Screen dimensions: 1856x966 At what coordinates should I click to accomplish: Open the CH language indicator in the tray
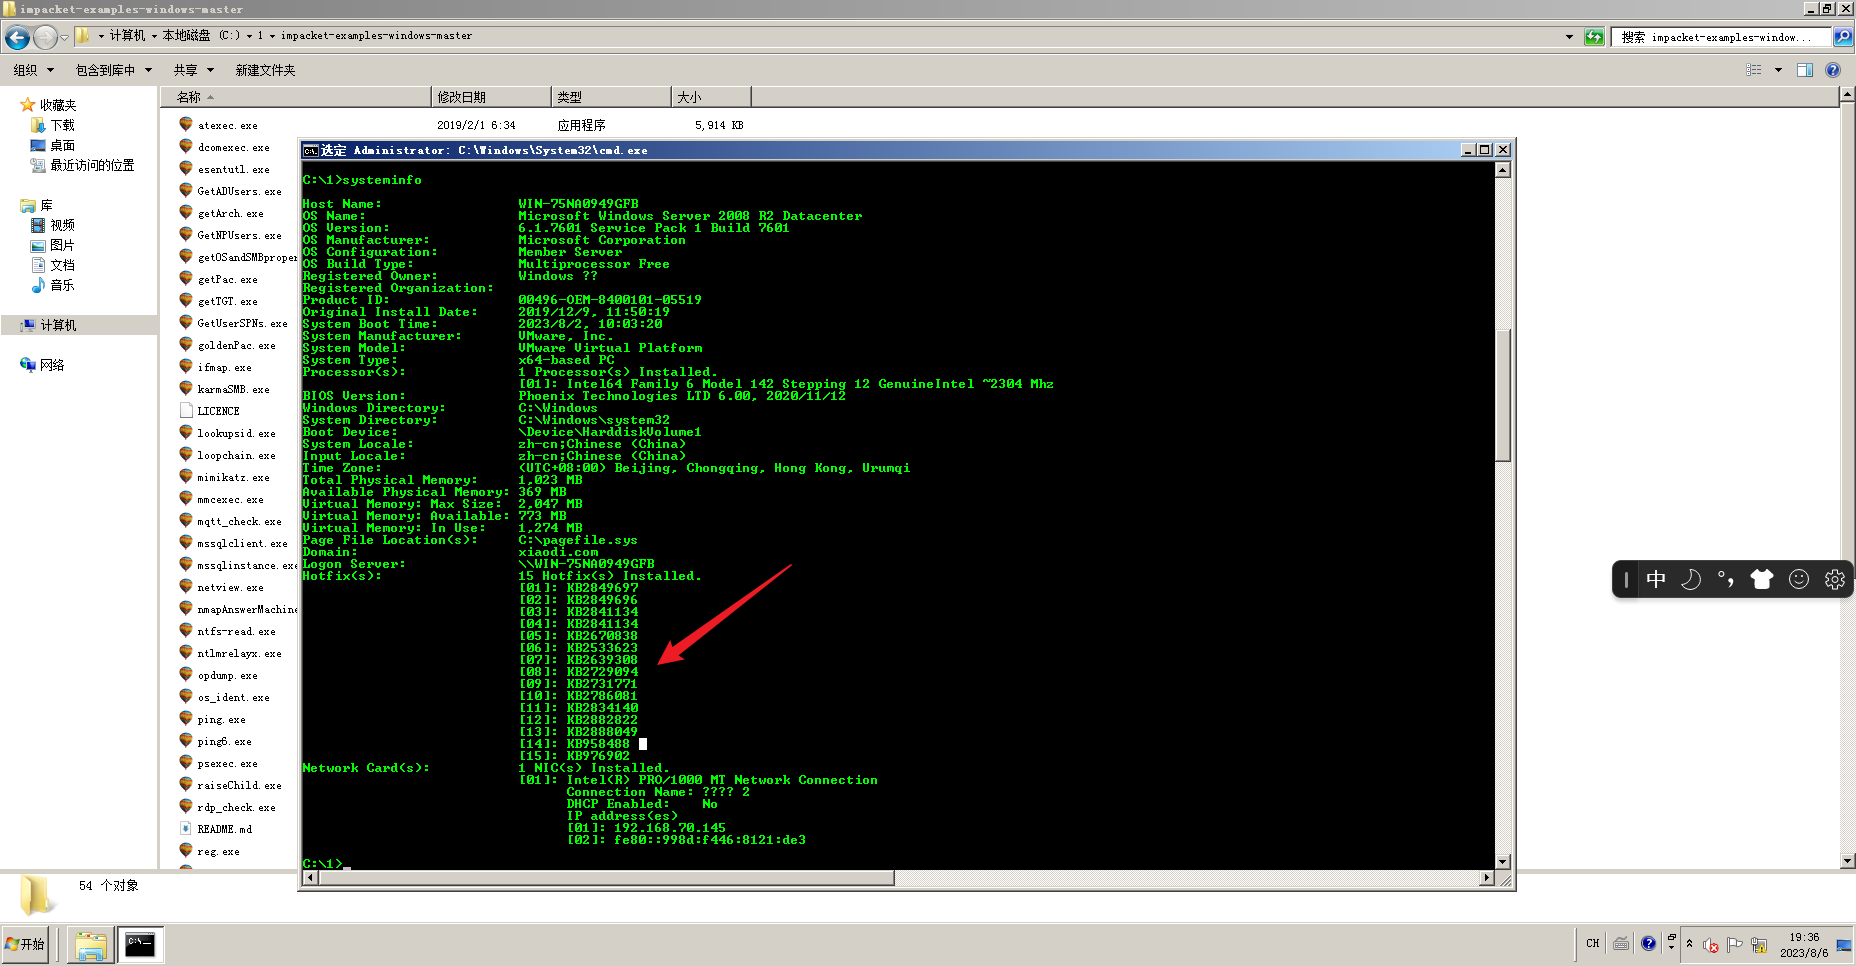pos(1593,944)
